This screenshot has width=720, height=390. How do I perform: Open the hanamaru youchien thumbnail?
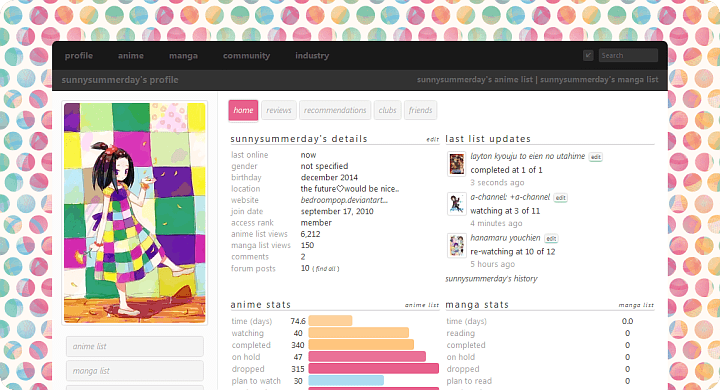pos(456,245)
